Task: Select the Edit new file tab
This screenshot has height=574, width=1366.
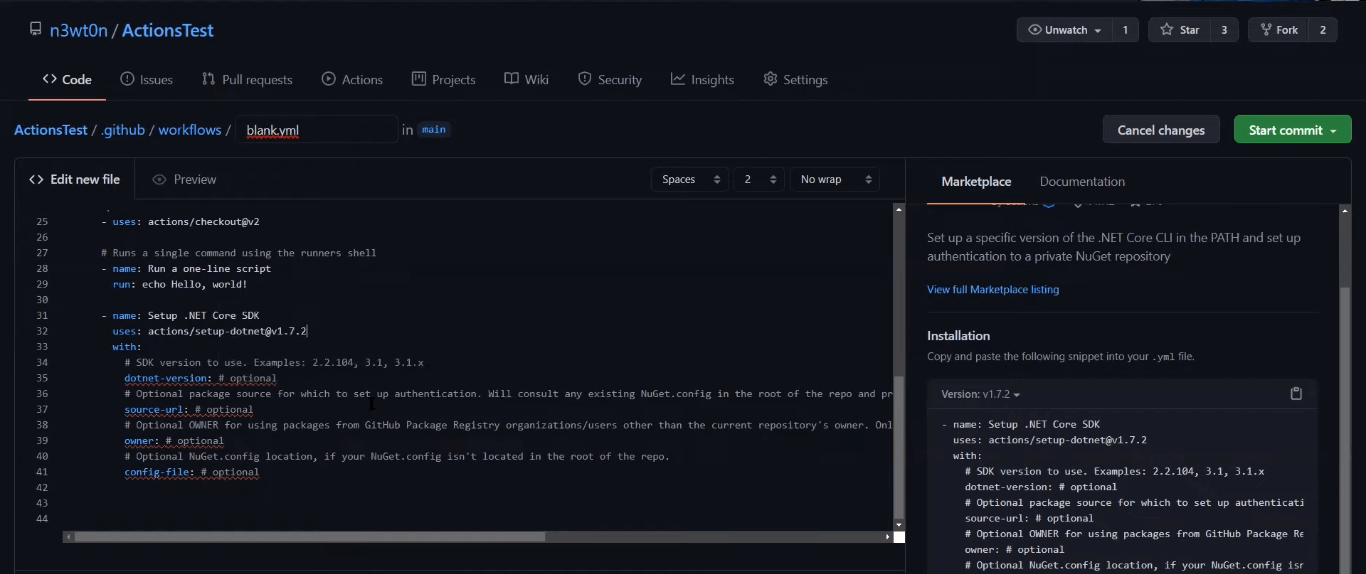Action: [x=75, y=179]
